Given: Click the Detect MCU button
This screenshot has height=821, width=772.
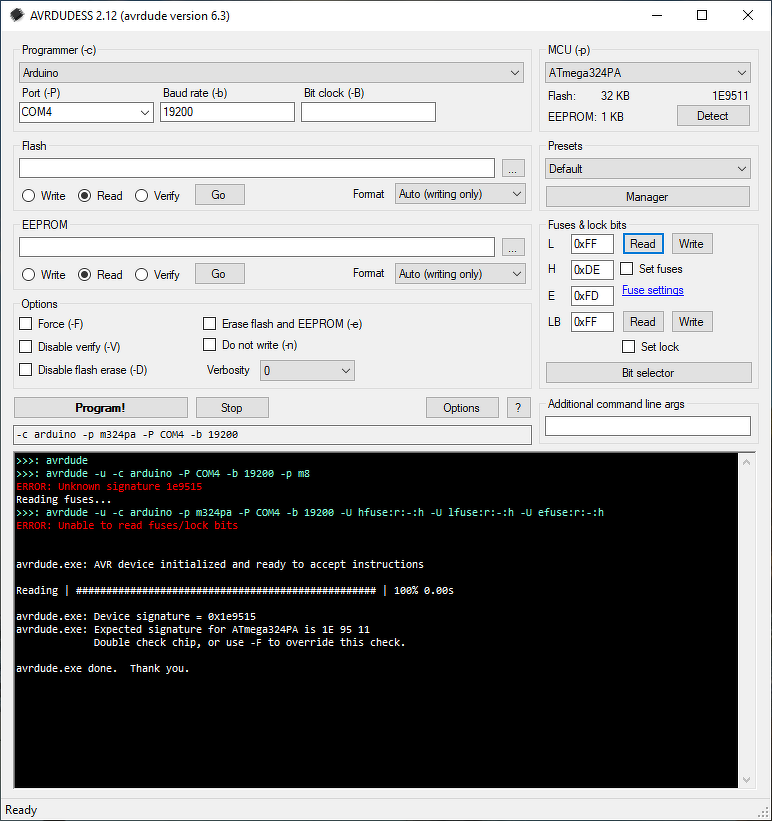Looking at the screenshot, I should coord(713,116).
